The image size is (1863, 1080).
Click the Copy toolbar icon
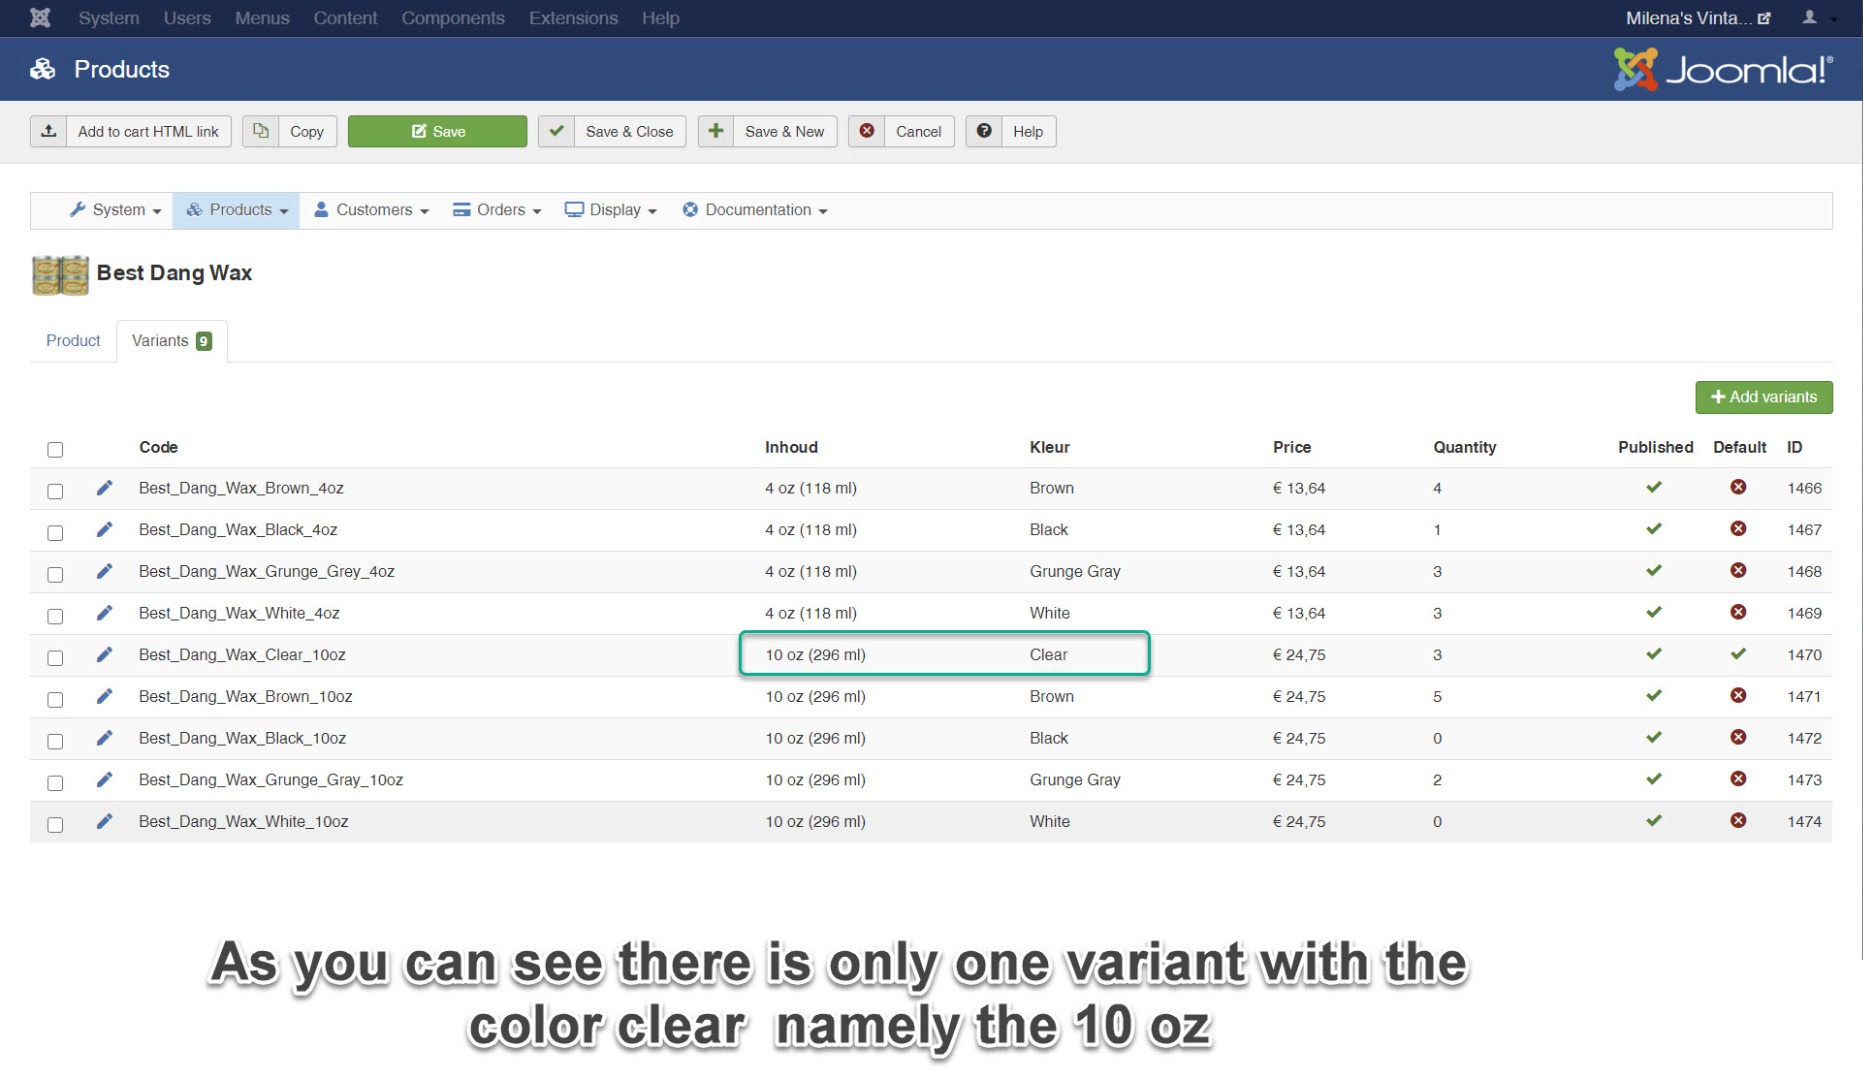coord(260,131)
